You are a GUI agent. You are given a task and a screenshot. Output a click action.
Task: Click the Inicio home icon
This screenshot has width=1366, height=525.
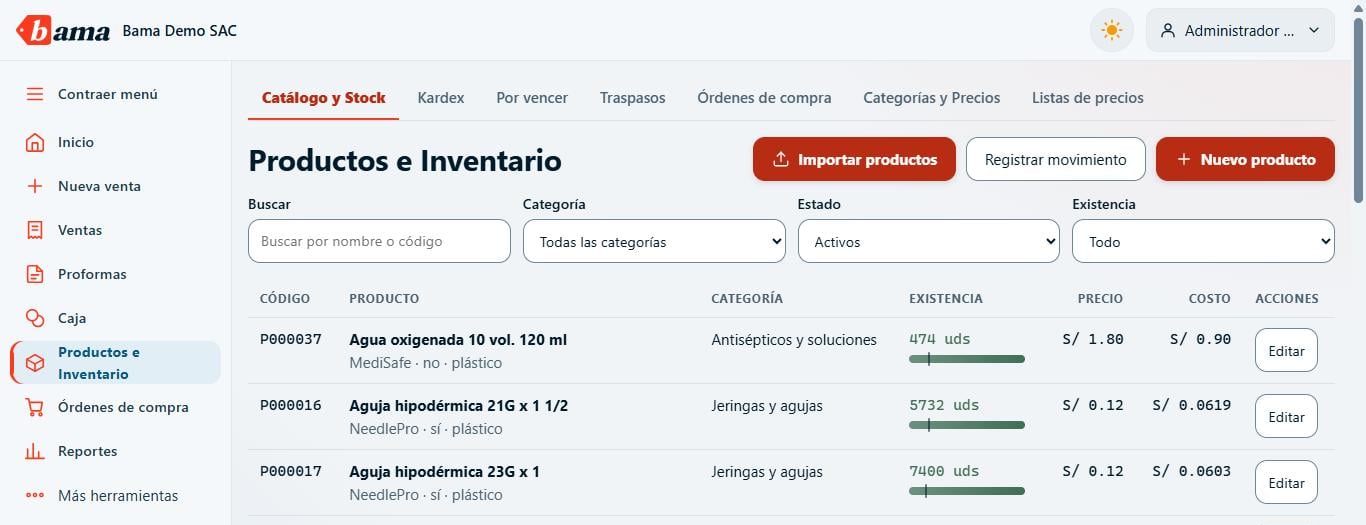[x=35, y=142]
